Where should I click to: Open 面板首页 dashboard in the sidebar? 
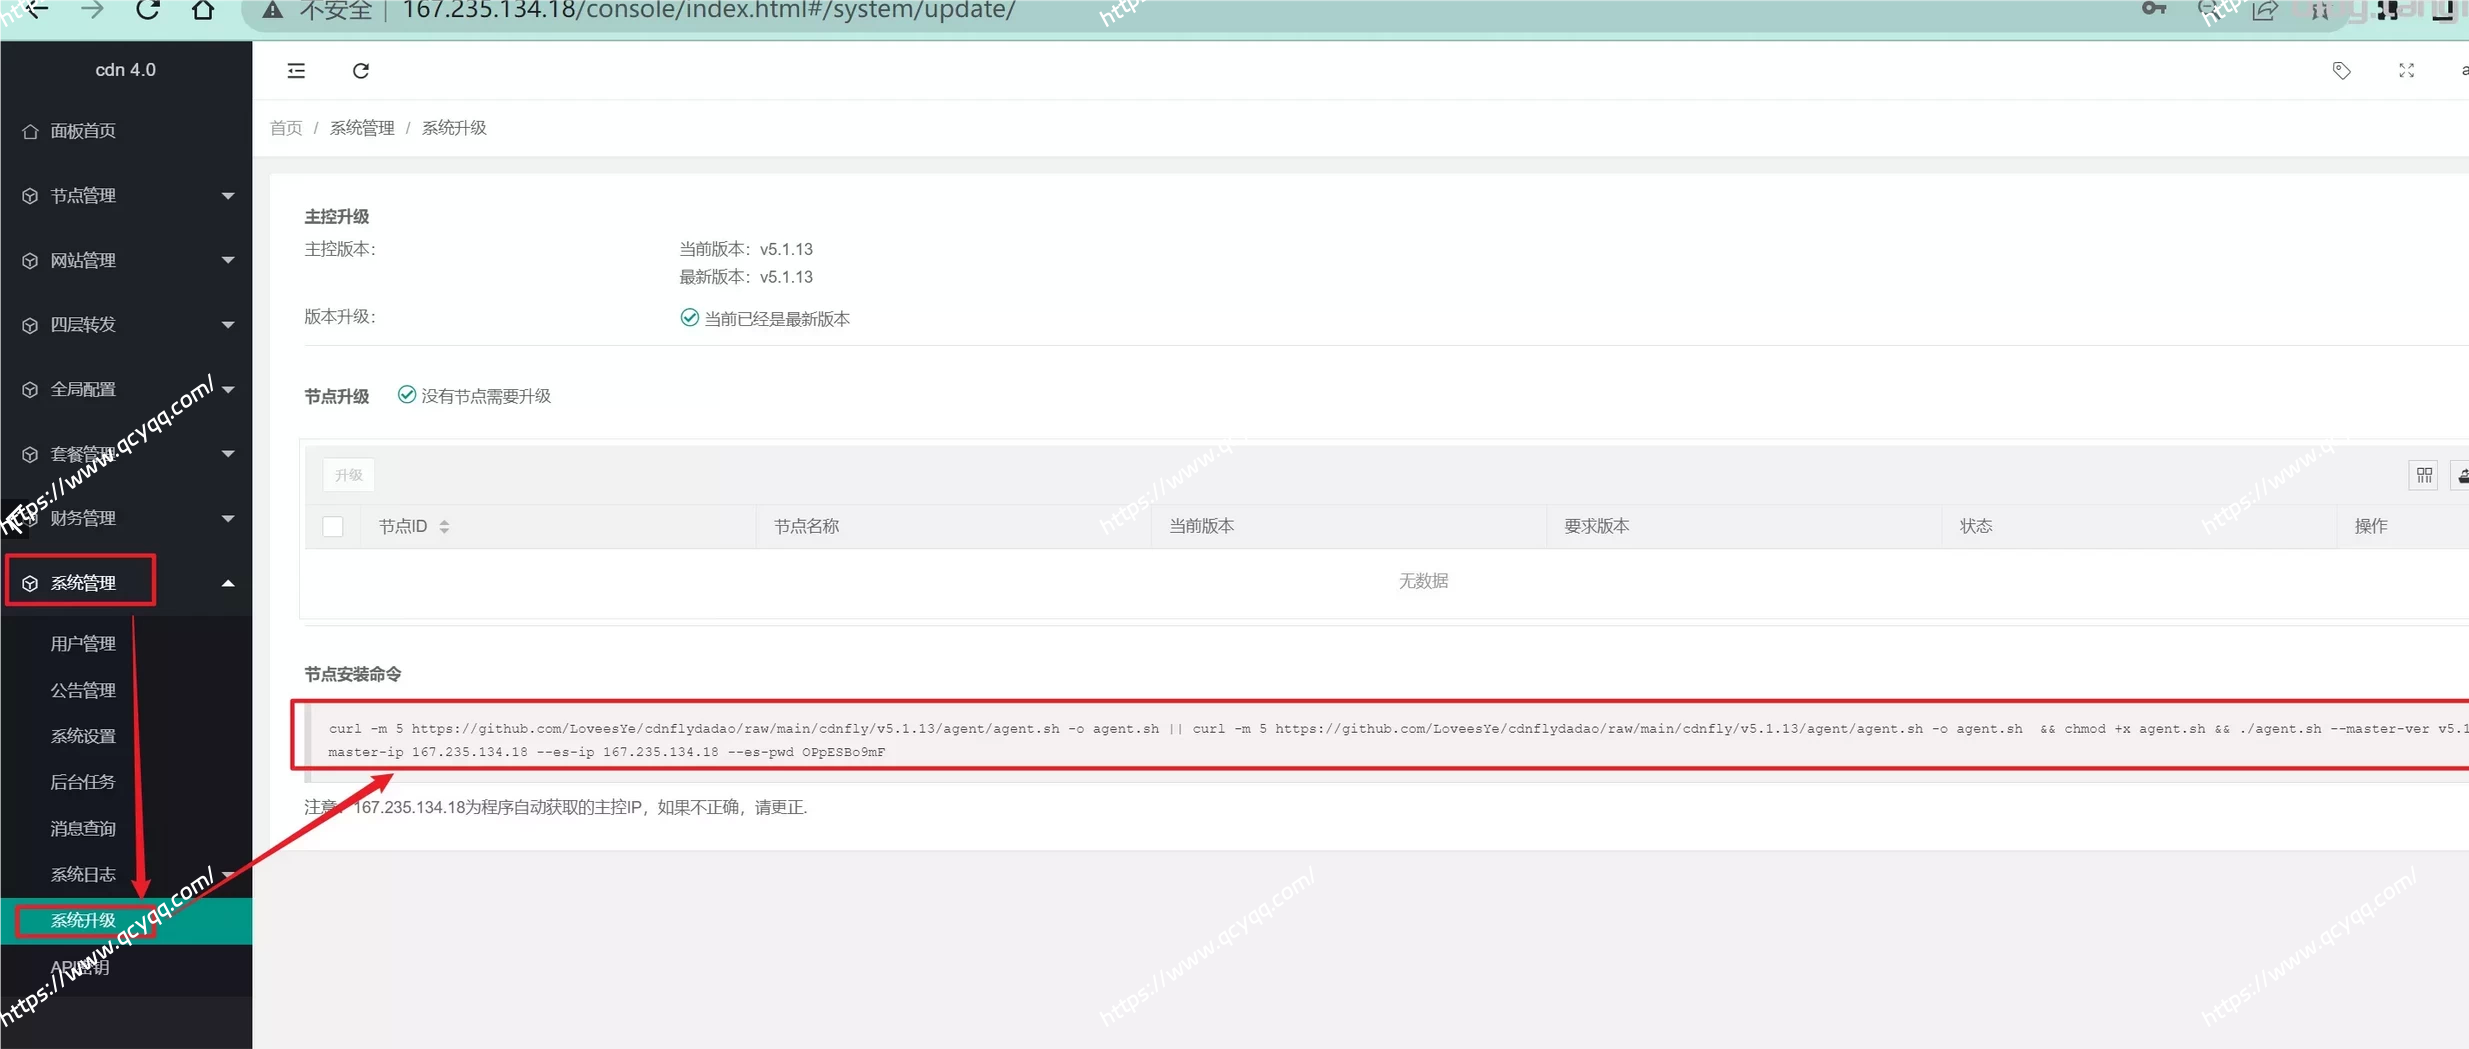point(83,131)
